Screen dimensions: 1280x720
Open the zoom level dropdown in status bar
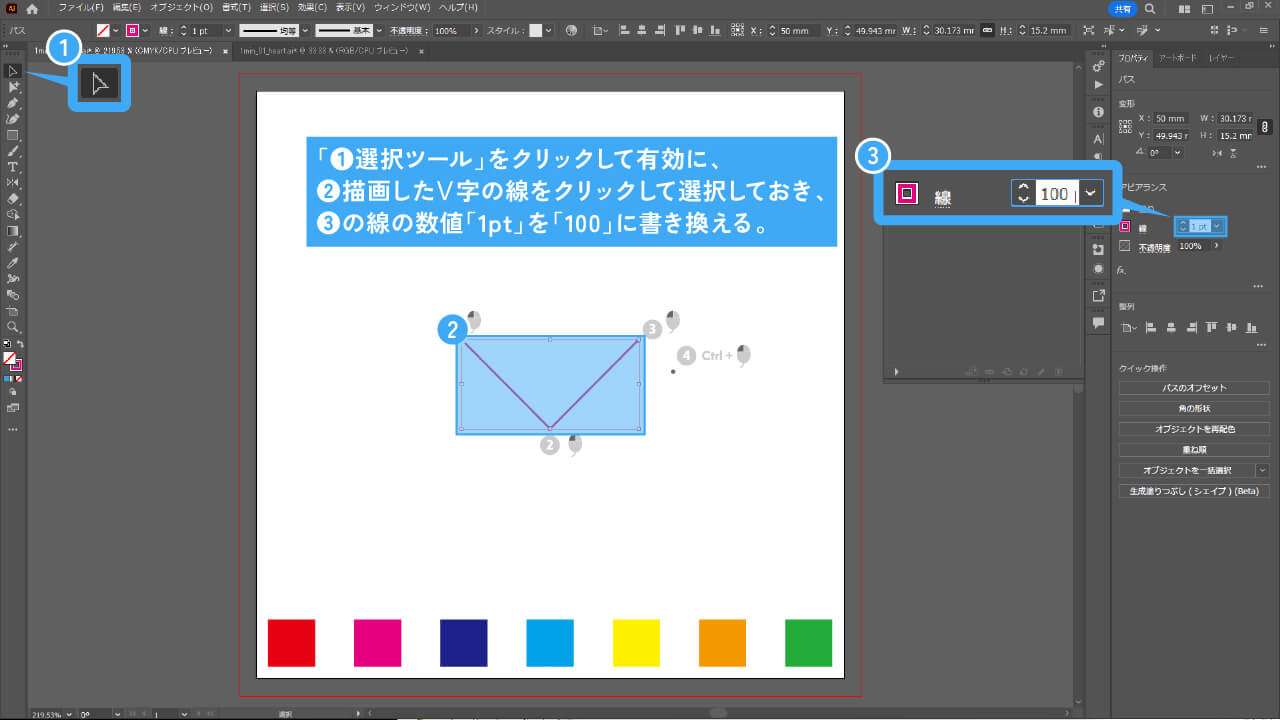(x=67, y=714)
